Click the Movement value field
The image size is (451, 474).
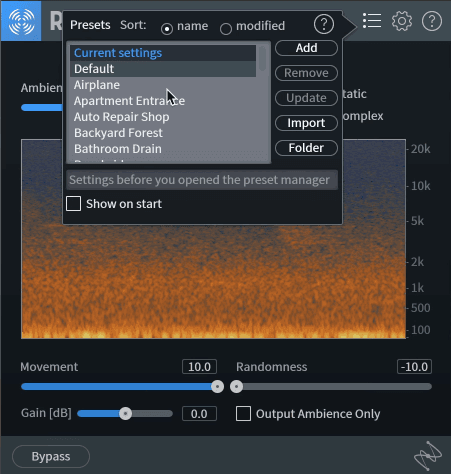point(199,367)
